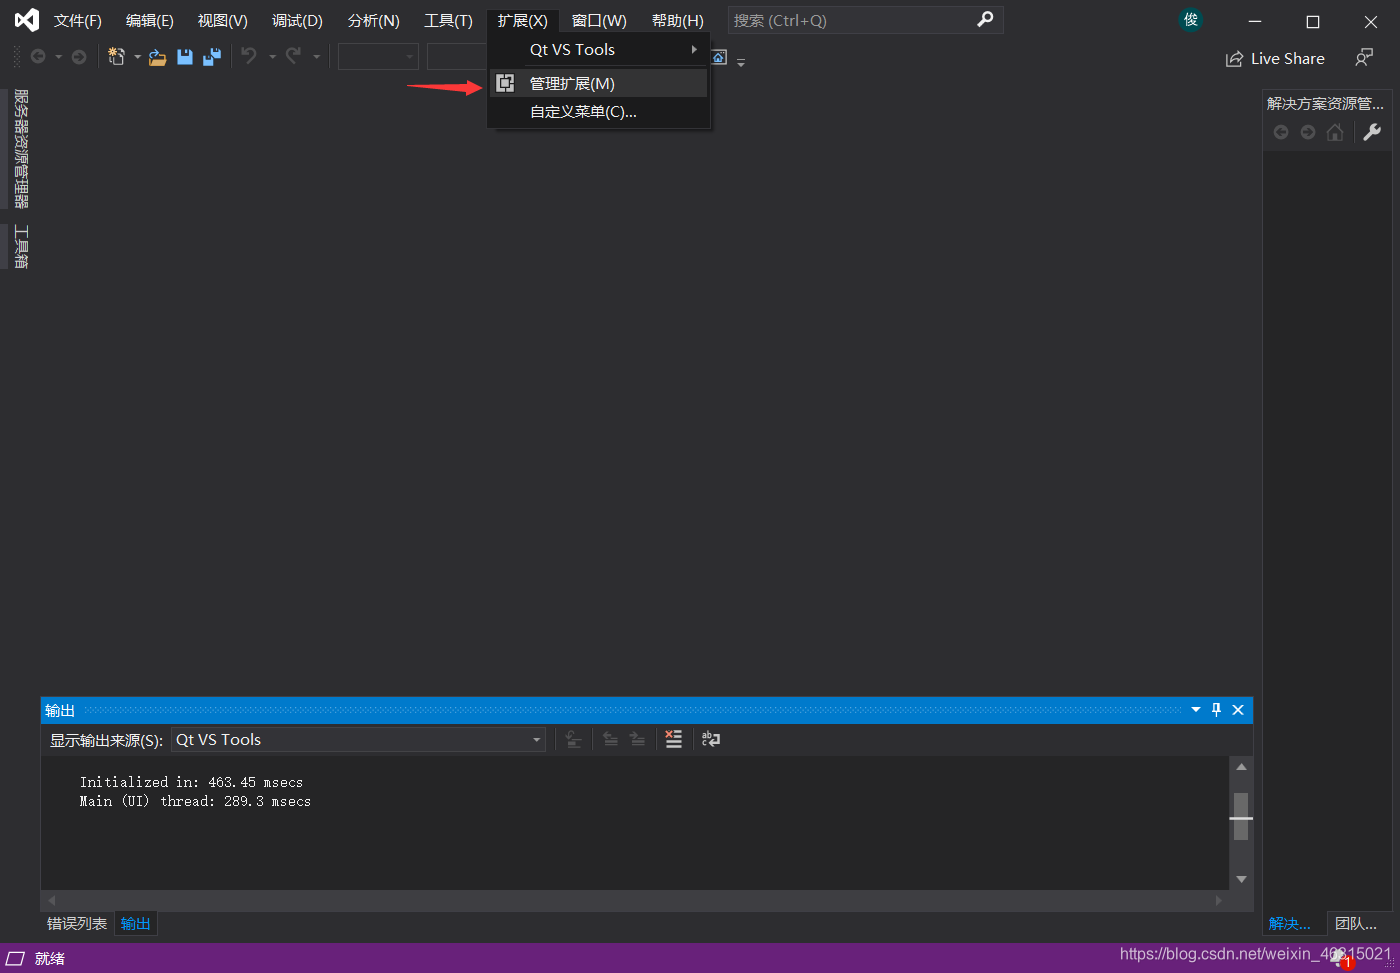Click the save all icon

[x=212, y=57]
